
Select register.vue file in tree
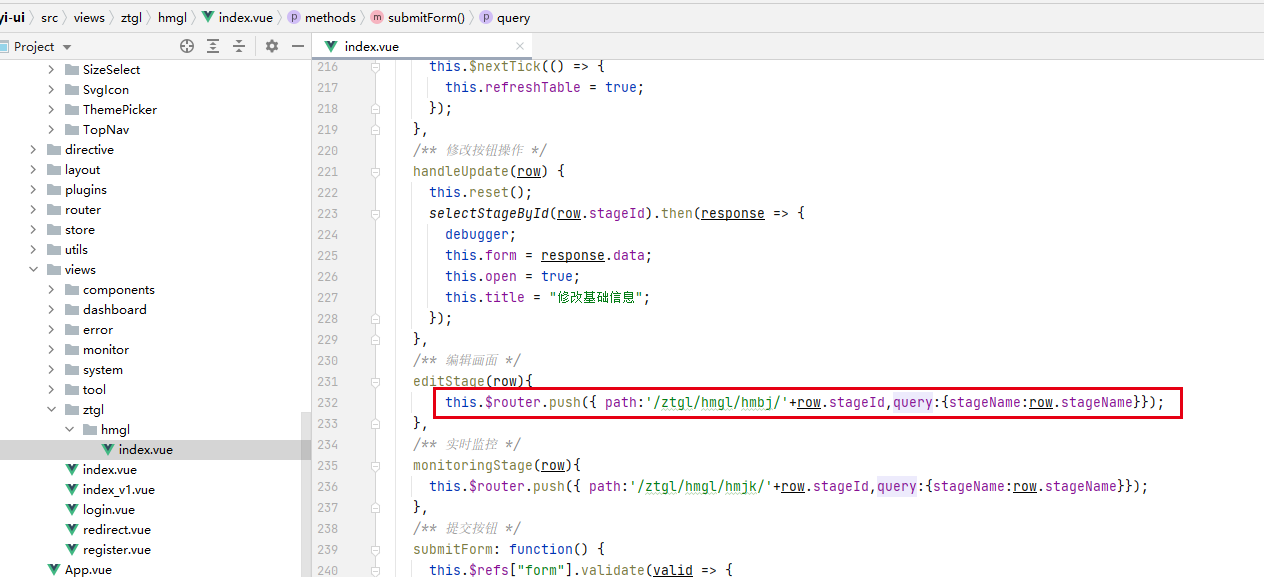[x=116, y=550]
